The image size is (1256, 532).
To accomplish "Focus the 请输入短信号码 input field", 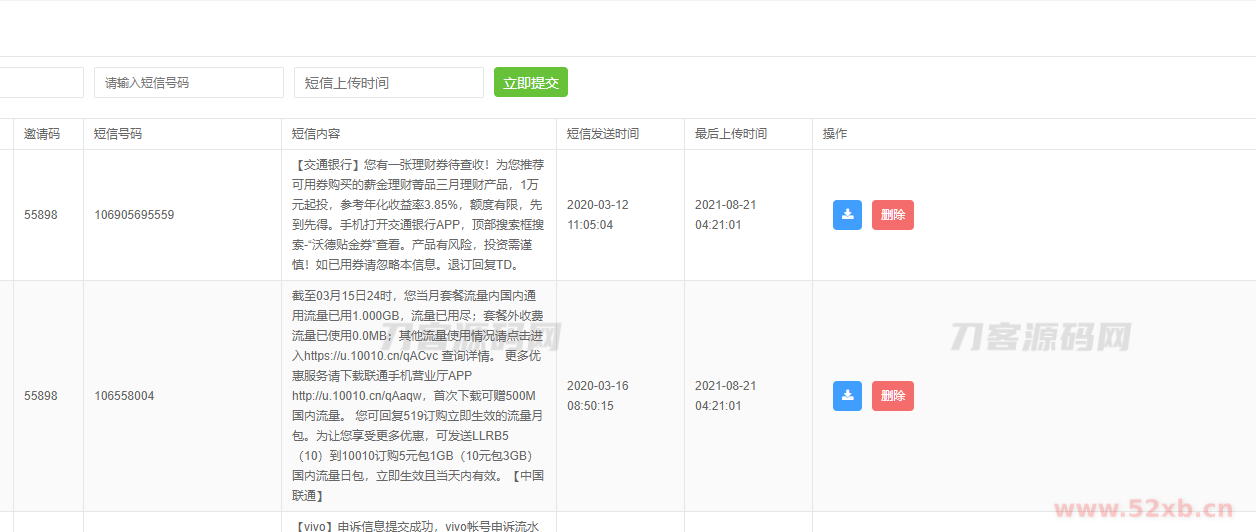I will pyautogui.click(x=188, y=83).
